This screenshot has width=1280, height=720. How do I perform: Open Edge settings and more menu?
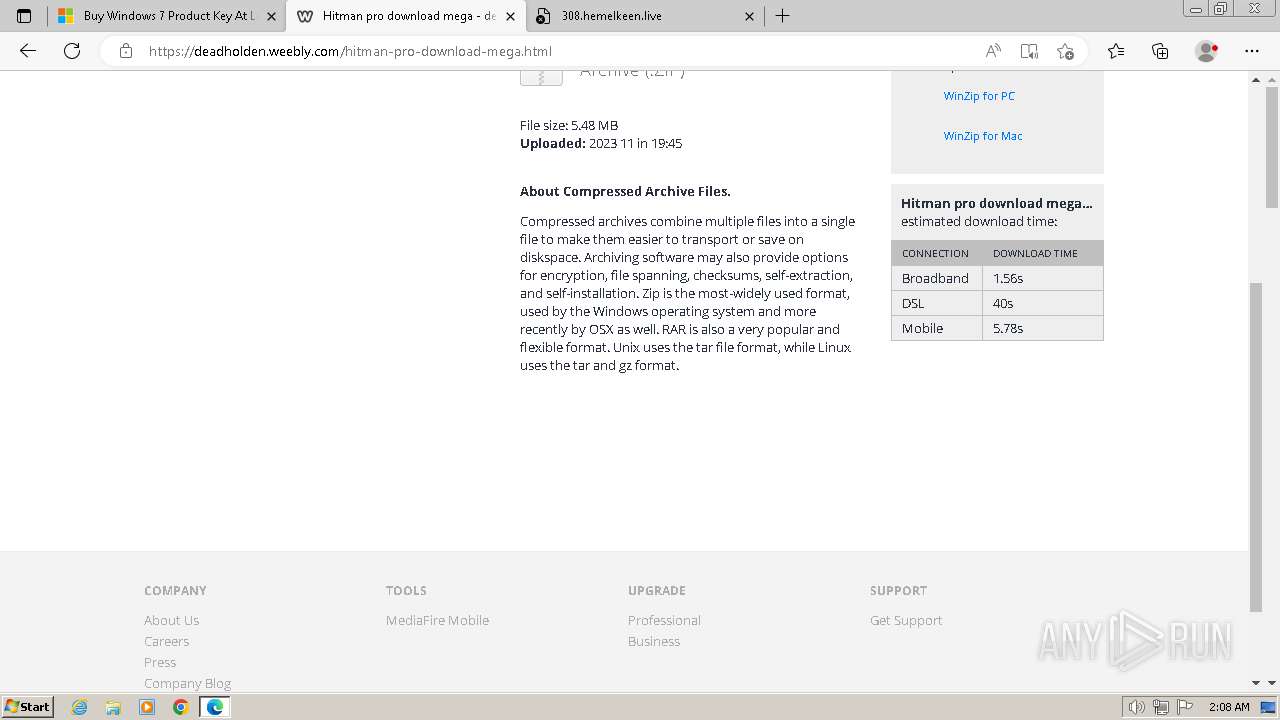click(1252, 51)
